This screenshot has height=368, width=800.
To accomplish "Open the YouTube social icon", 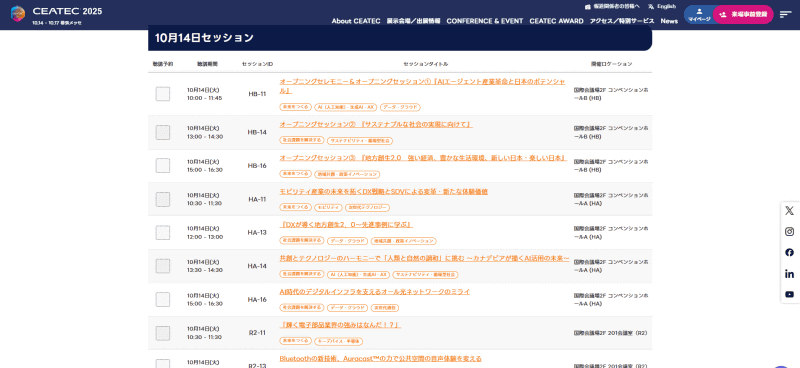I will tap(789, 295).
